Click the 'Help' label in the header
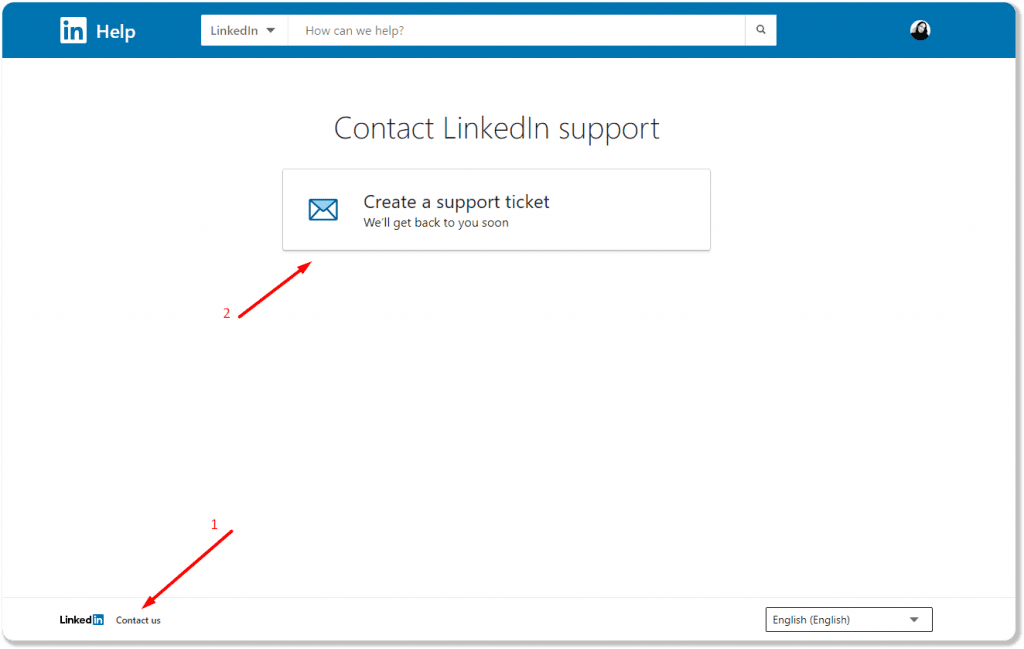The image size is (1024, 649). pos(117,31)
